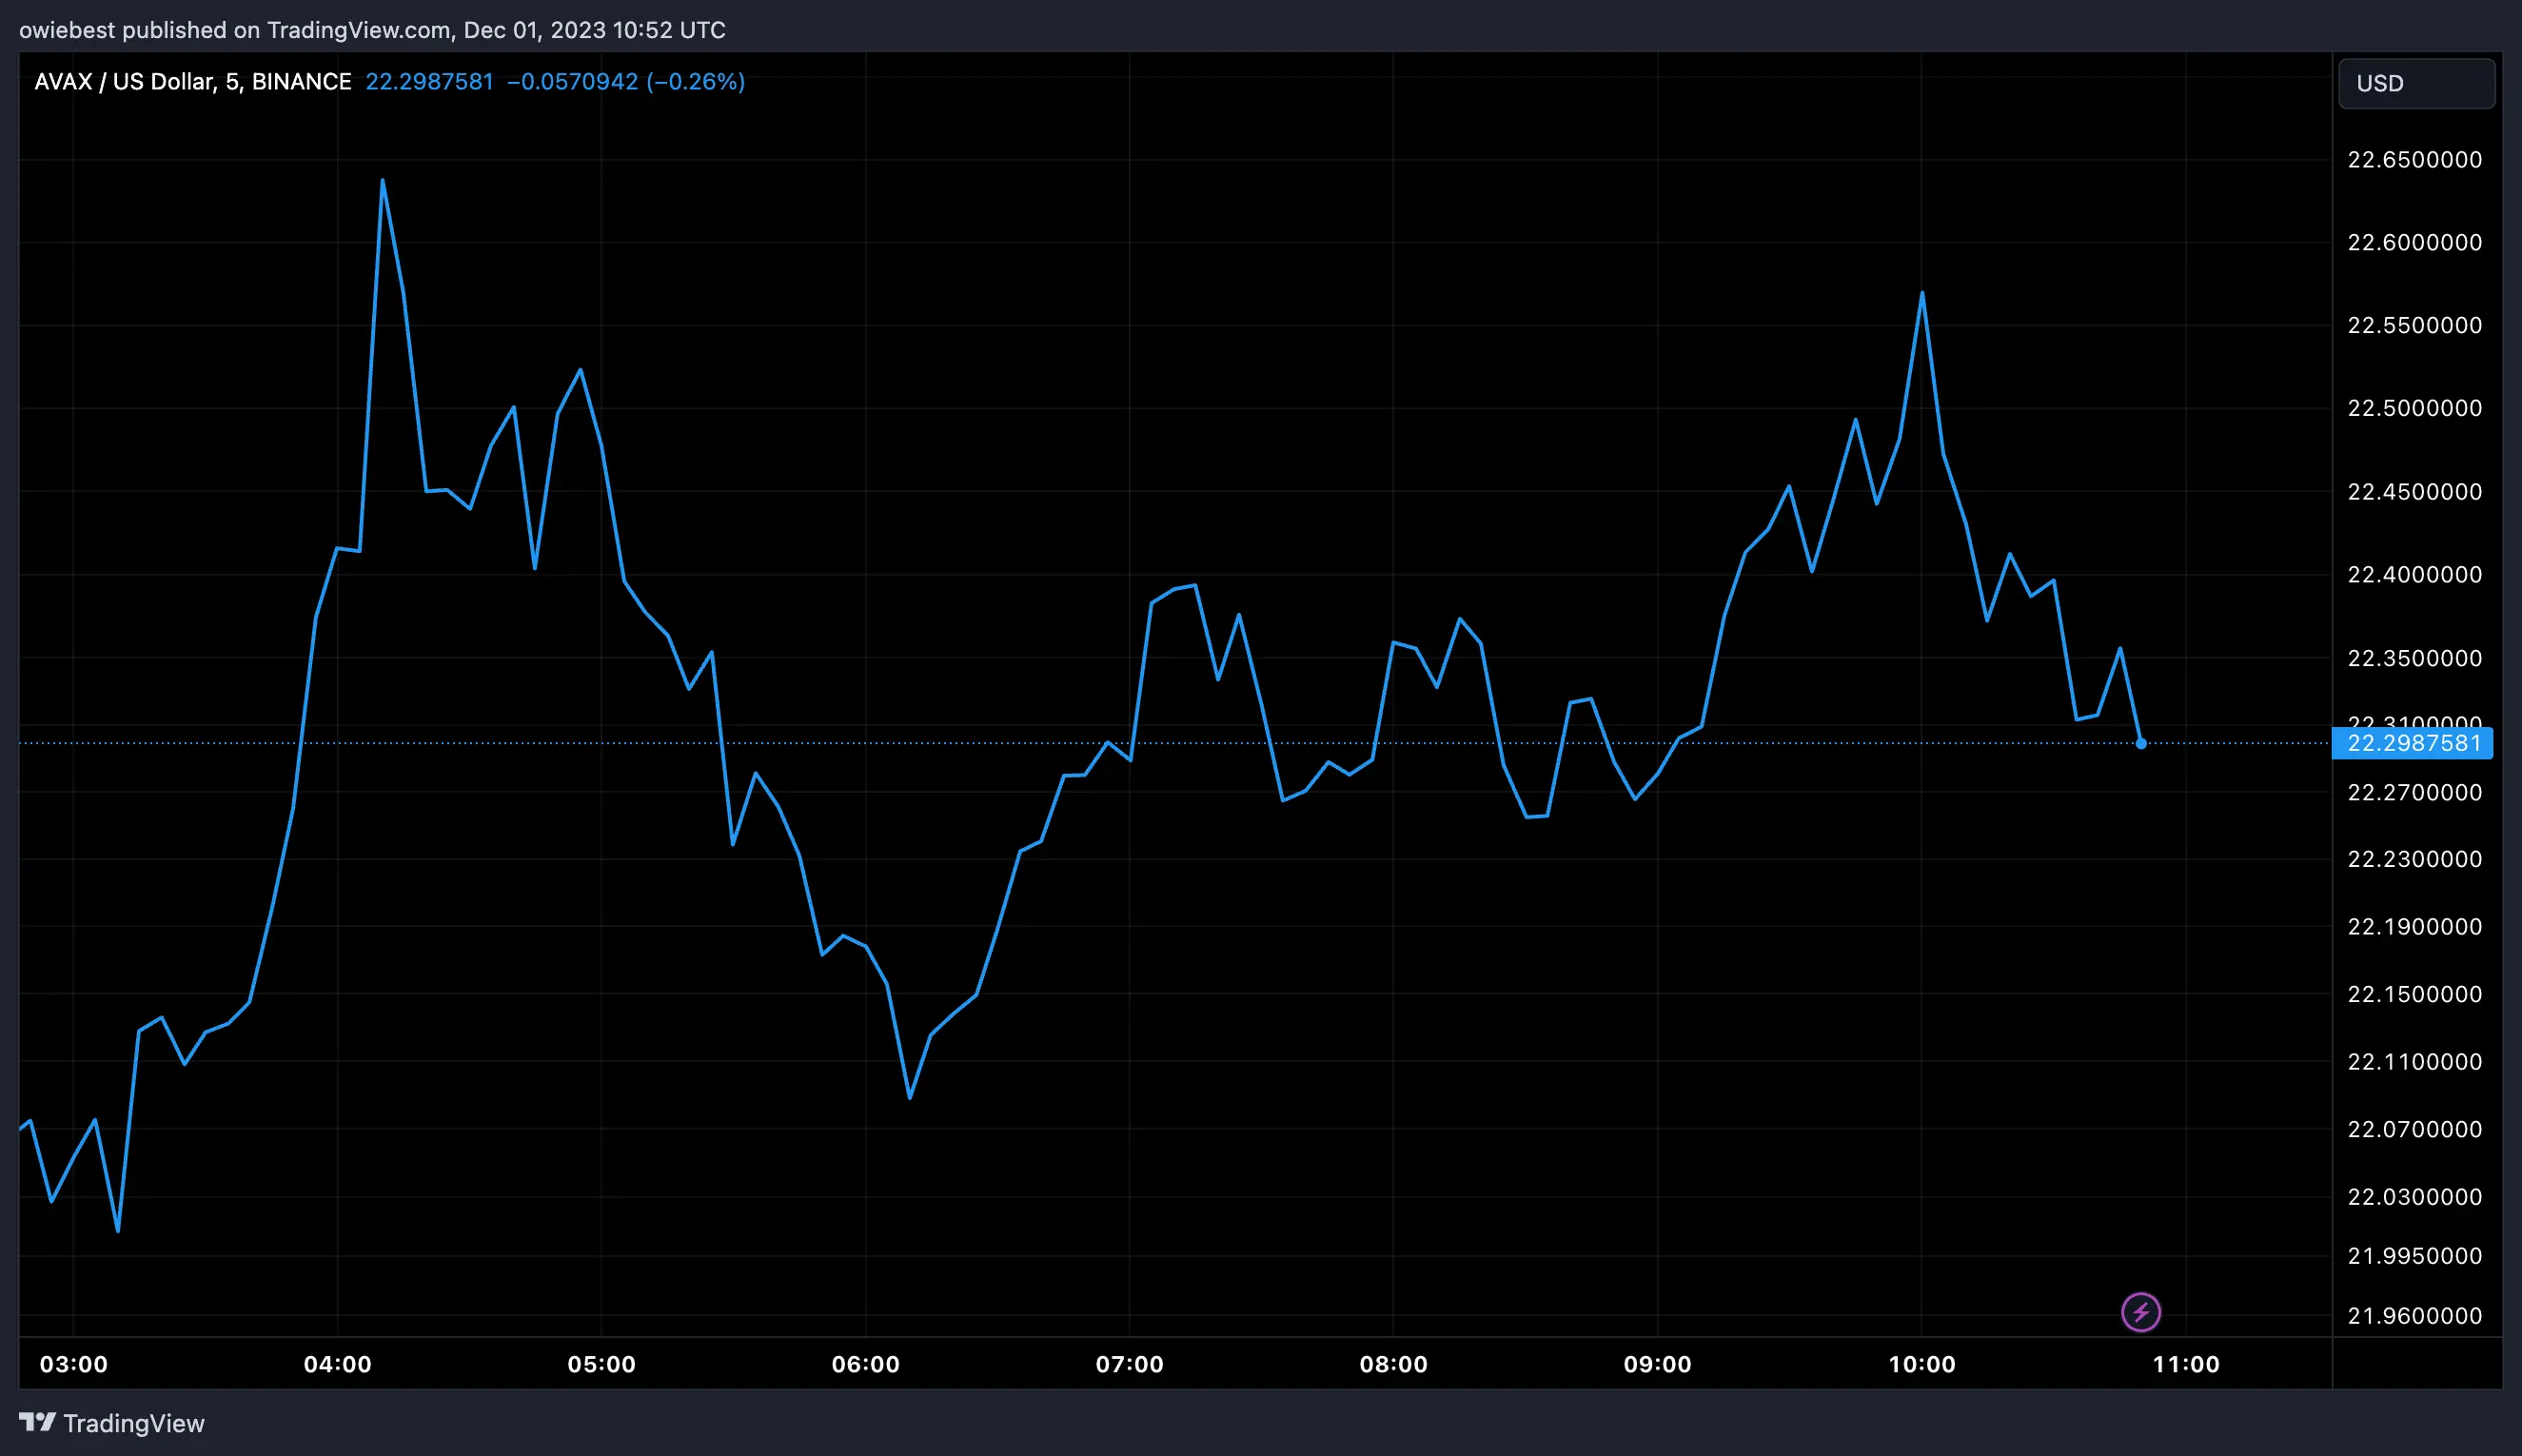Click the 22.6500000 price axis label
Viewport: 2522px width, 1456px height.
point(2416,159)
